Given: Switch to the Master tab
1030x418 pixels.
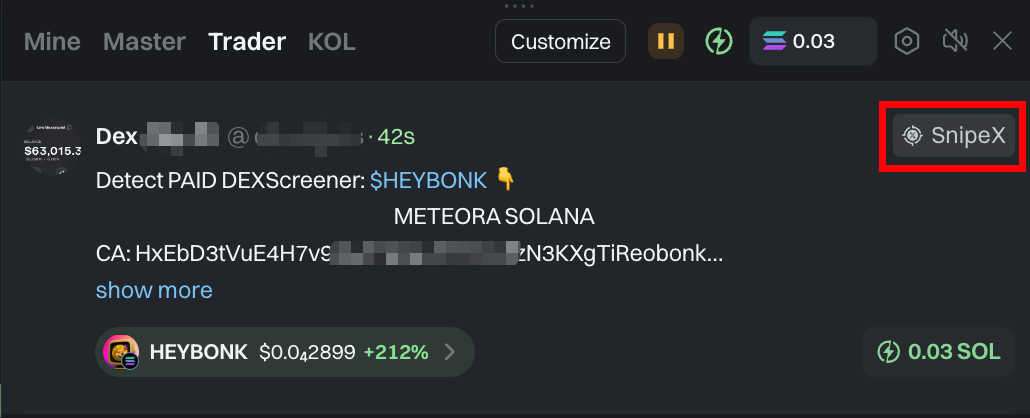Looking at the screenshot, I should 144,42.
